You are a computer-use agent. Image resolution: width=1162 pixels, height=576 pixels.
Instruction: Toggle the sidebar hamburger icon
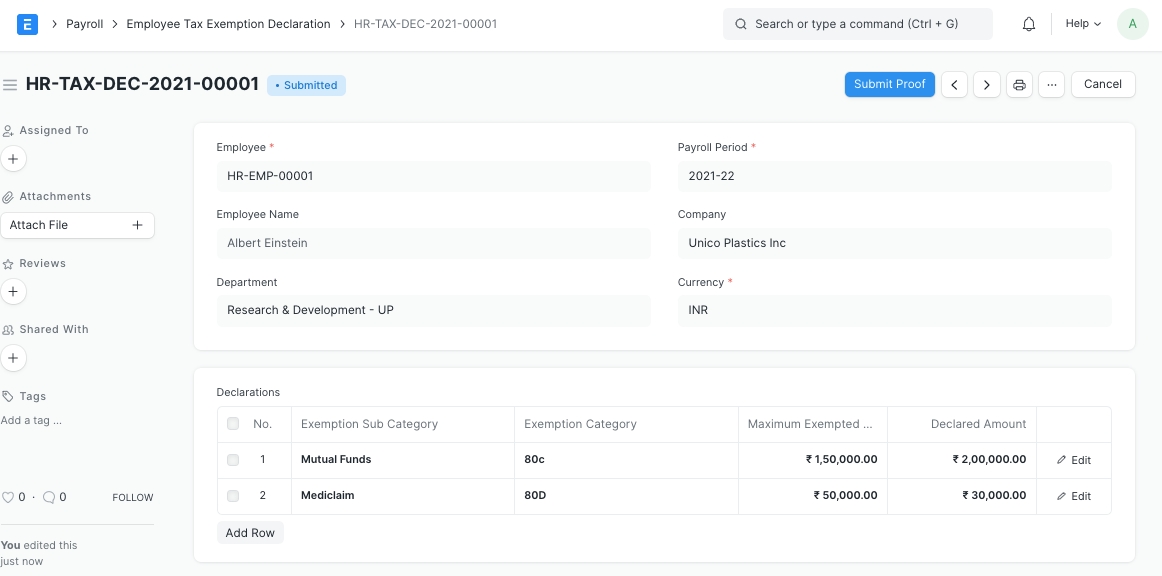pos(10,85)
